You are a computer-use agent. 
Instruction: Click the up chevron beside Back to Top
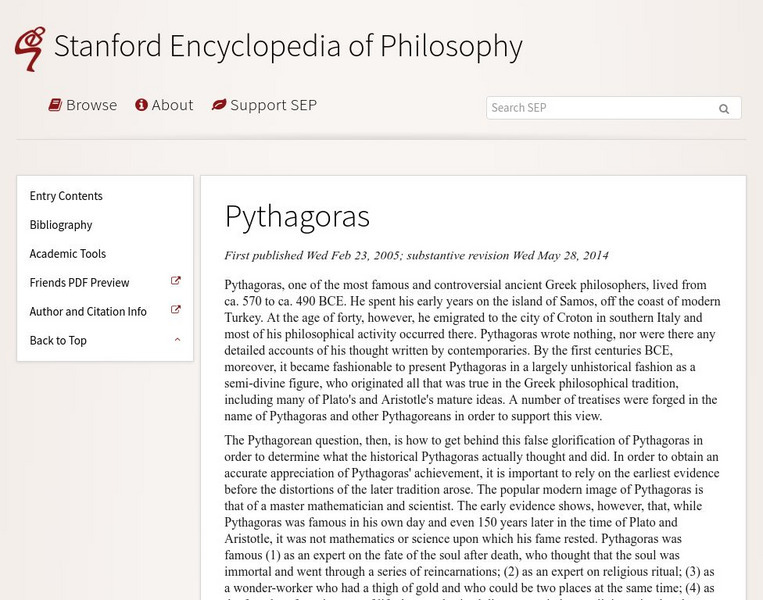(x=177, y=340)
